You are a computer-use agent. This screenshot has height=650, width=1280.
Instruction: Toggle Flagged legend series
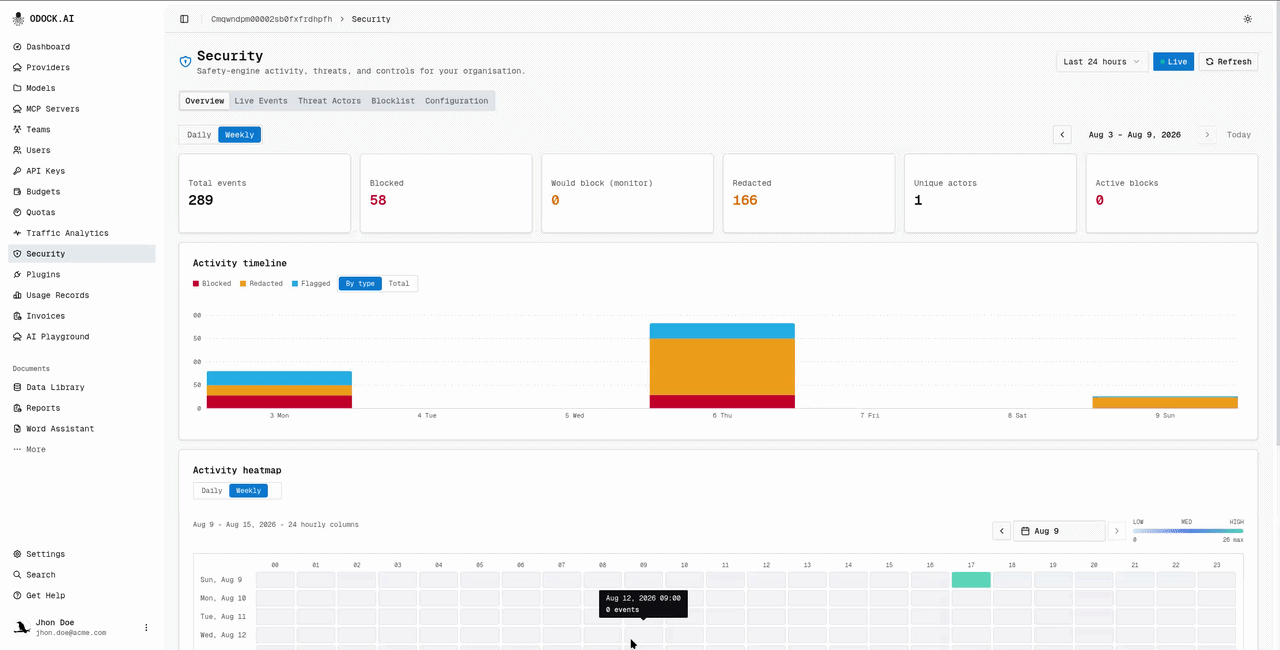point(311,283)
